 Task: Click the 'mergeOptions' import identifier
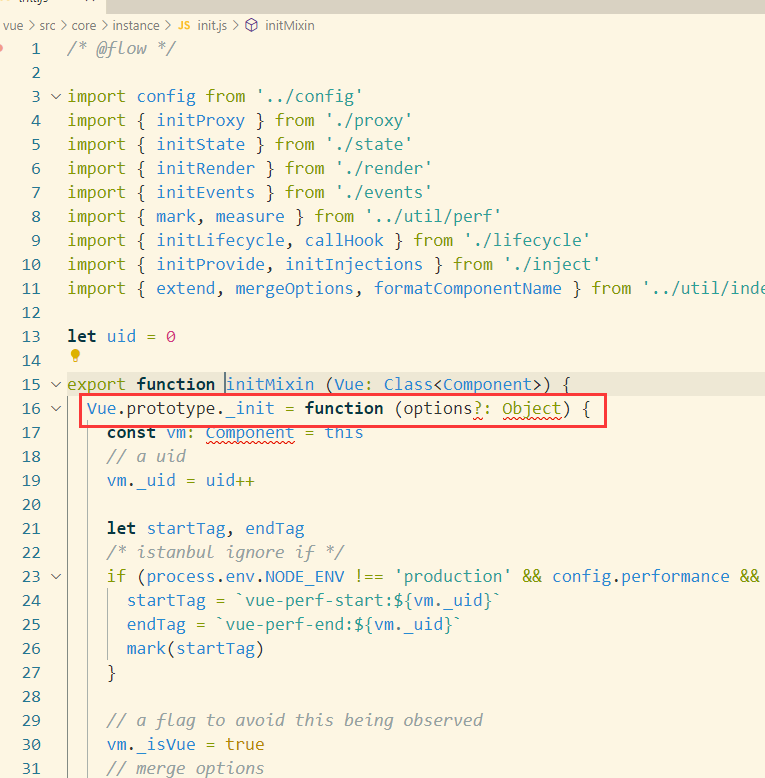[294, 288]
